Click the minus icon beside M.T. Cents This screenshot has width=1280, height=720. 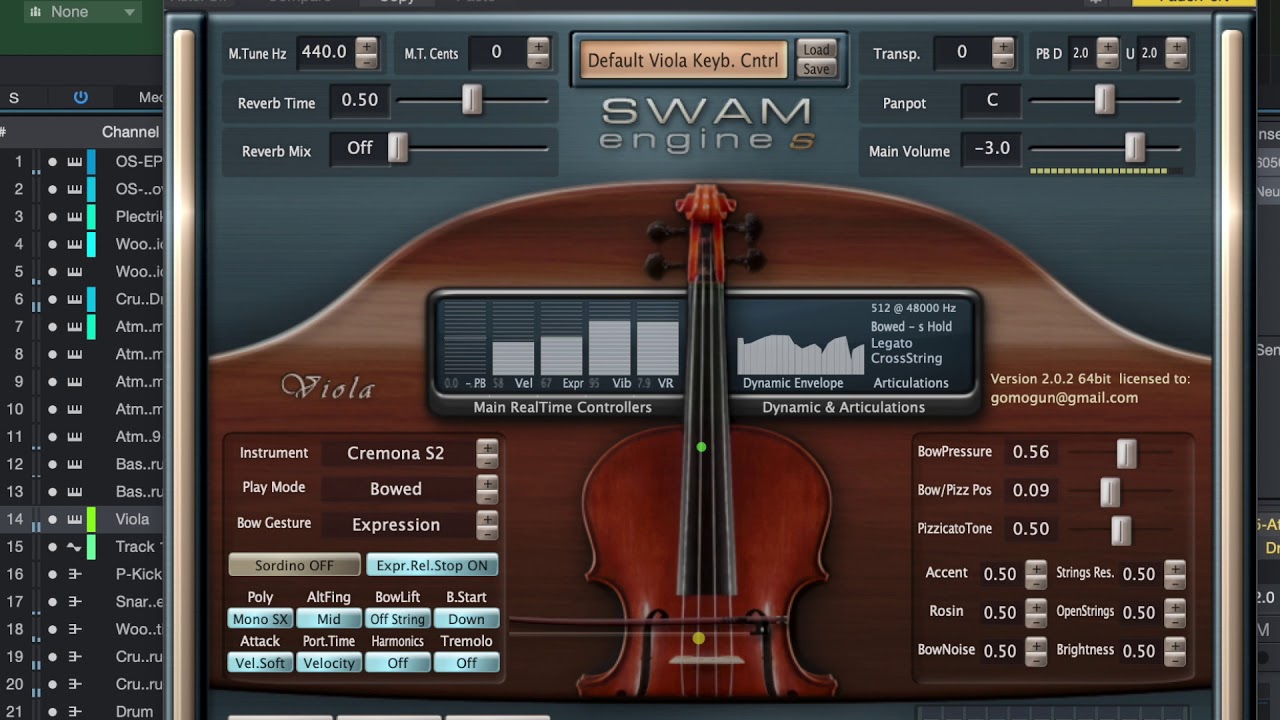pyautogui.click(x=539, y=61)
